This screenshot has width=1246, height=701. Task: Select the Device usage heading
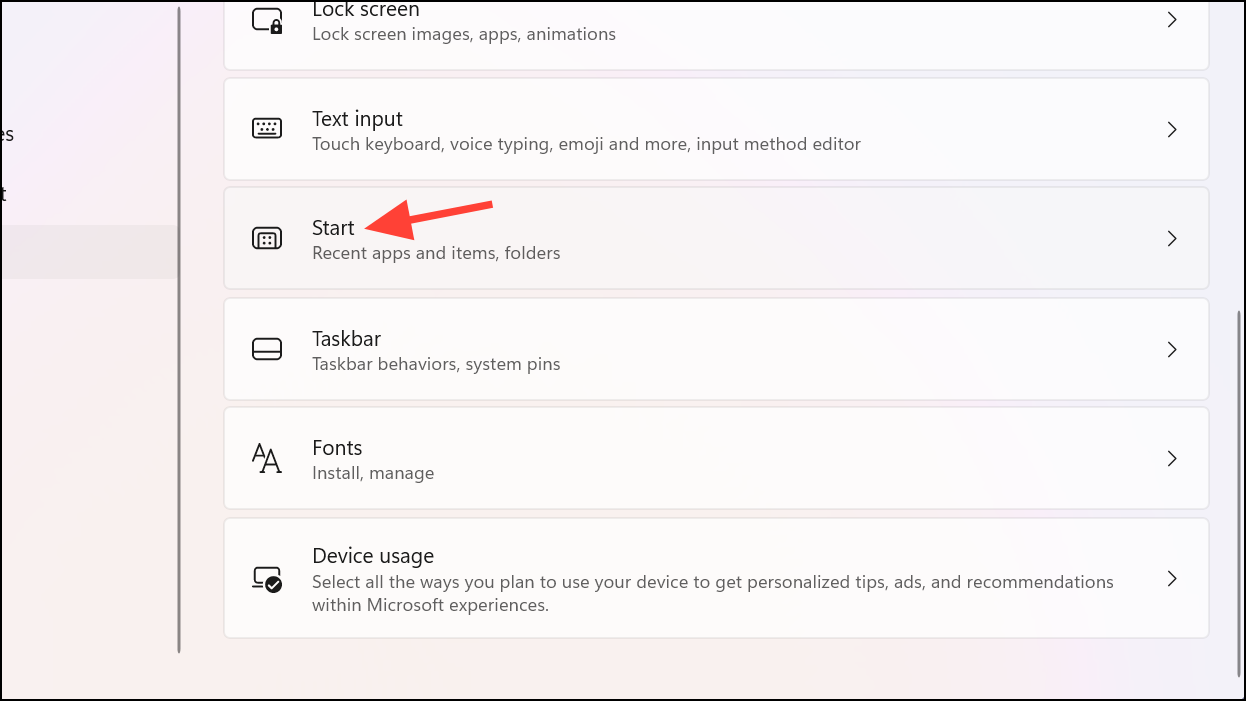click(x=373, y=556)
